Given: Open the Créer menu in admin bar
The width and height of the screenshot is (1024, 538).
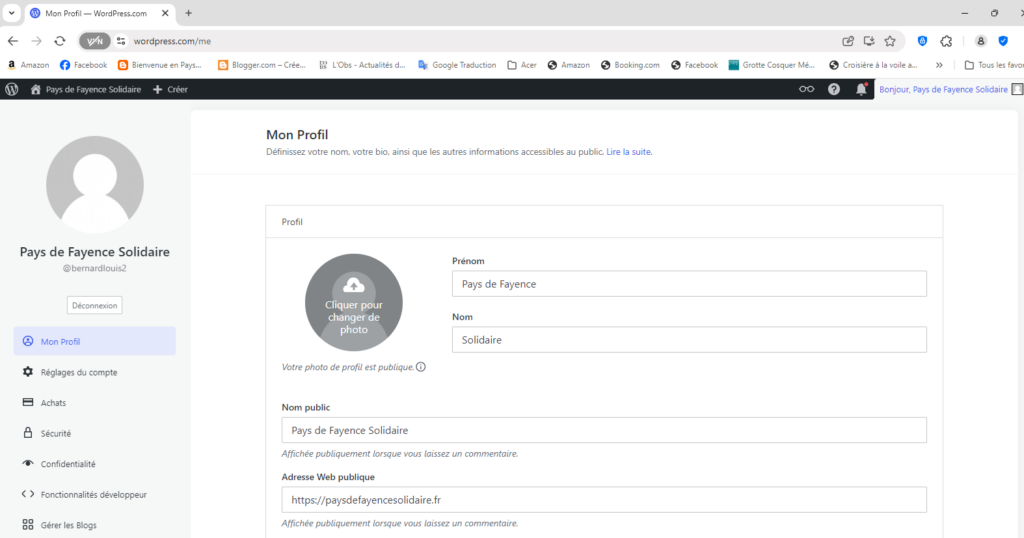Looking at the screenshot, I should (170, 89).
